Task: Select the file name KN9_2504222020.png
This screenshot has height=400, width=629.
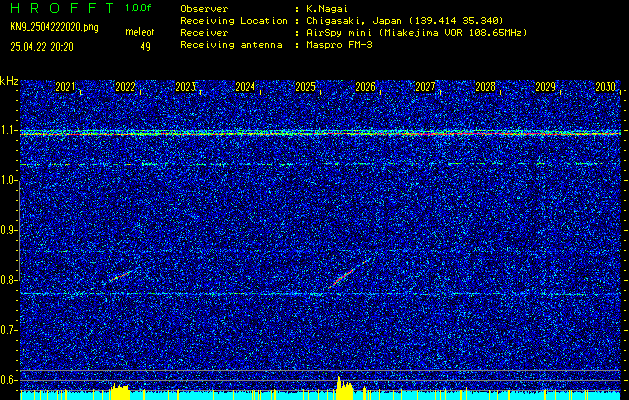Action: point(54,27)
